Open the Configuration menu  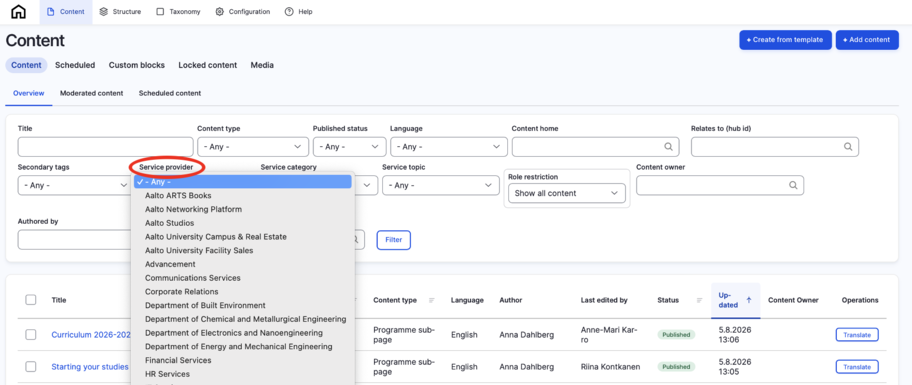243,12
